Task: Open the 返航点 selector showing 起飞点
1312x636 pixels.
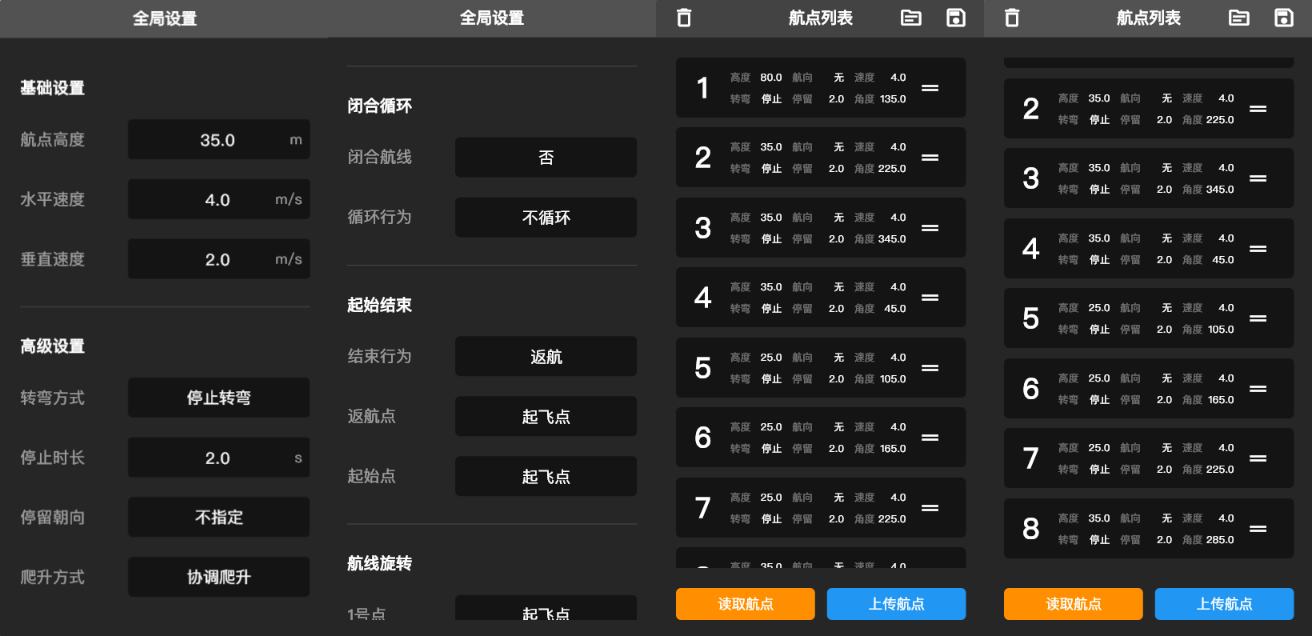Action: click(x=546, y=416)
